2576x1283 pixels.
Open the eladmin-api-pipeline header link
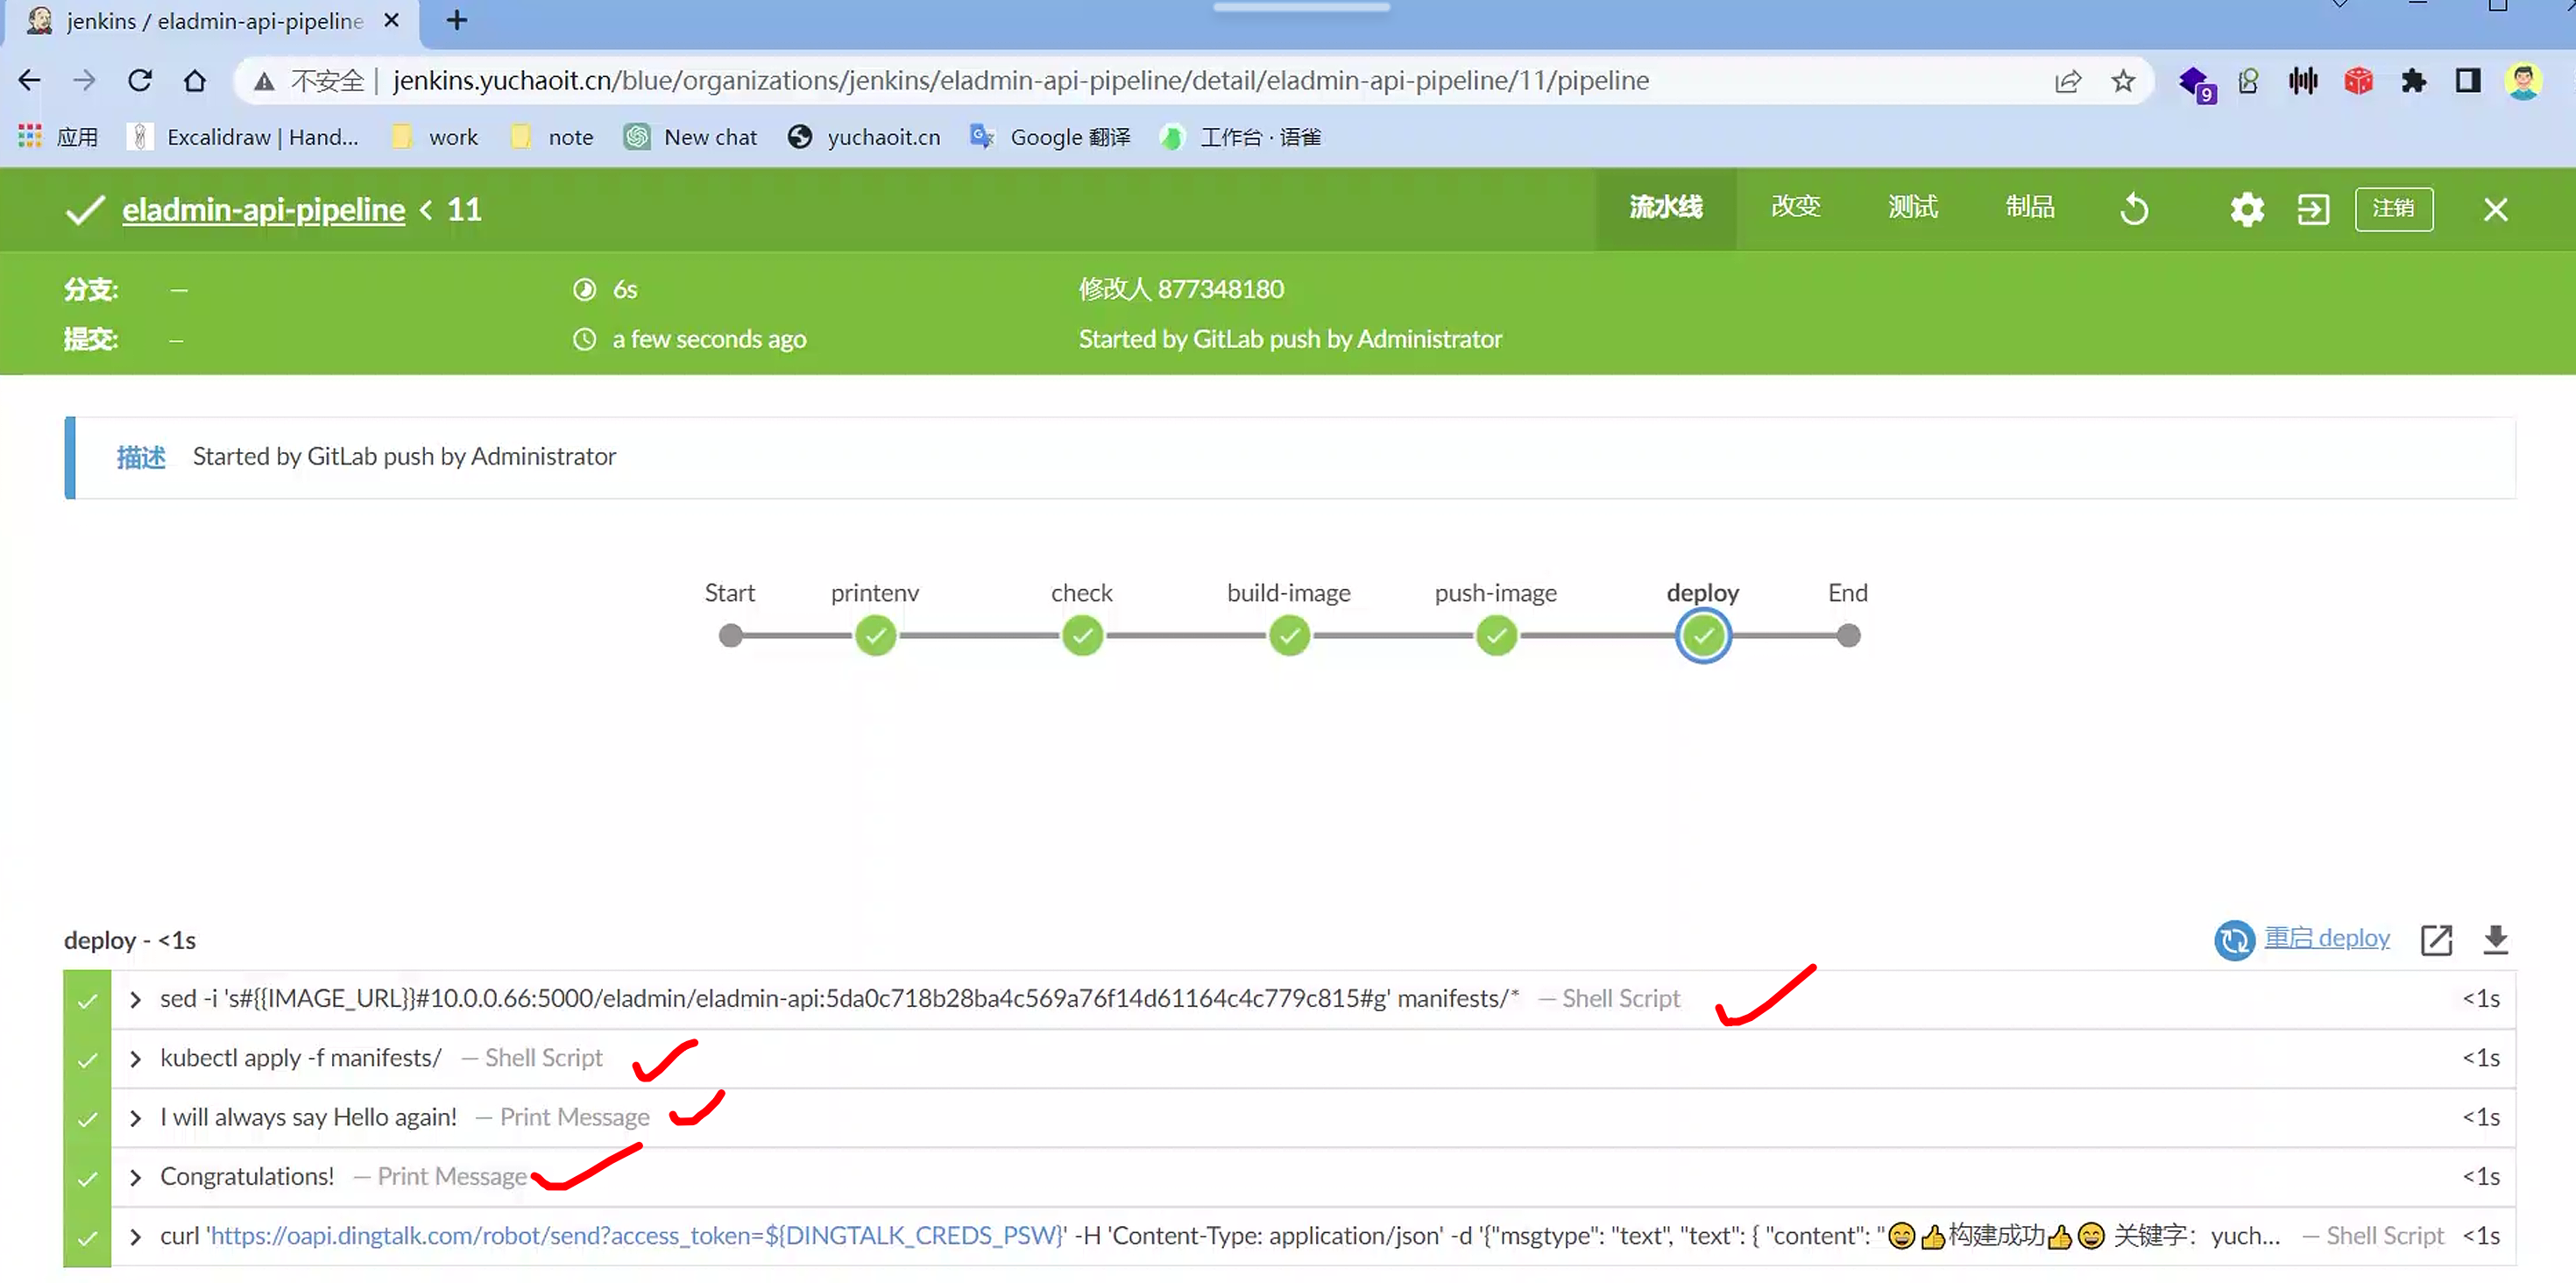[x=263, y=210]
